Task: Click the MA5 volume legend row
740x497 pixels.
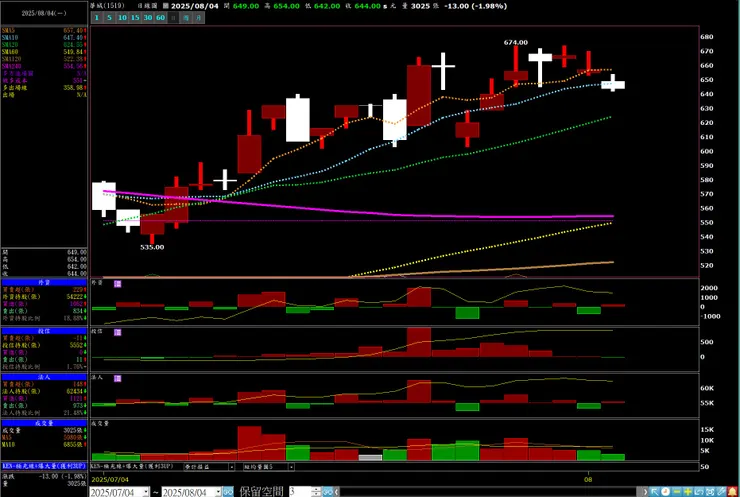Action: point(44,438)
